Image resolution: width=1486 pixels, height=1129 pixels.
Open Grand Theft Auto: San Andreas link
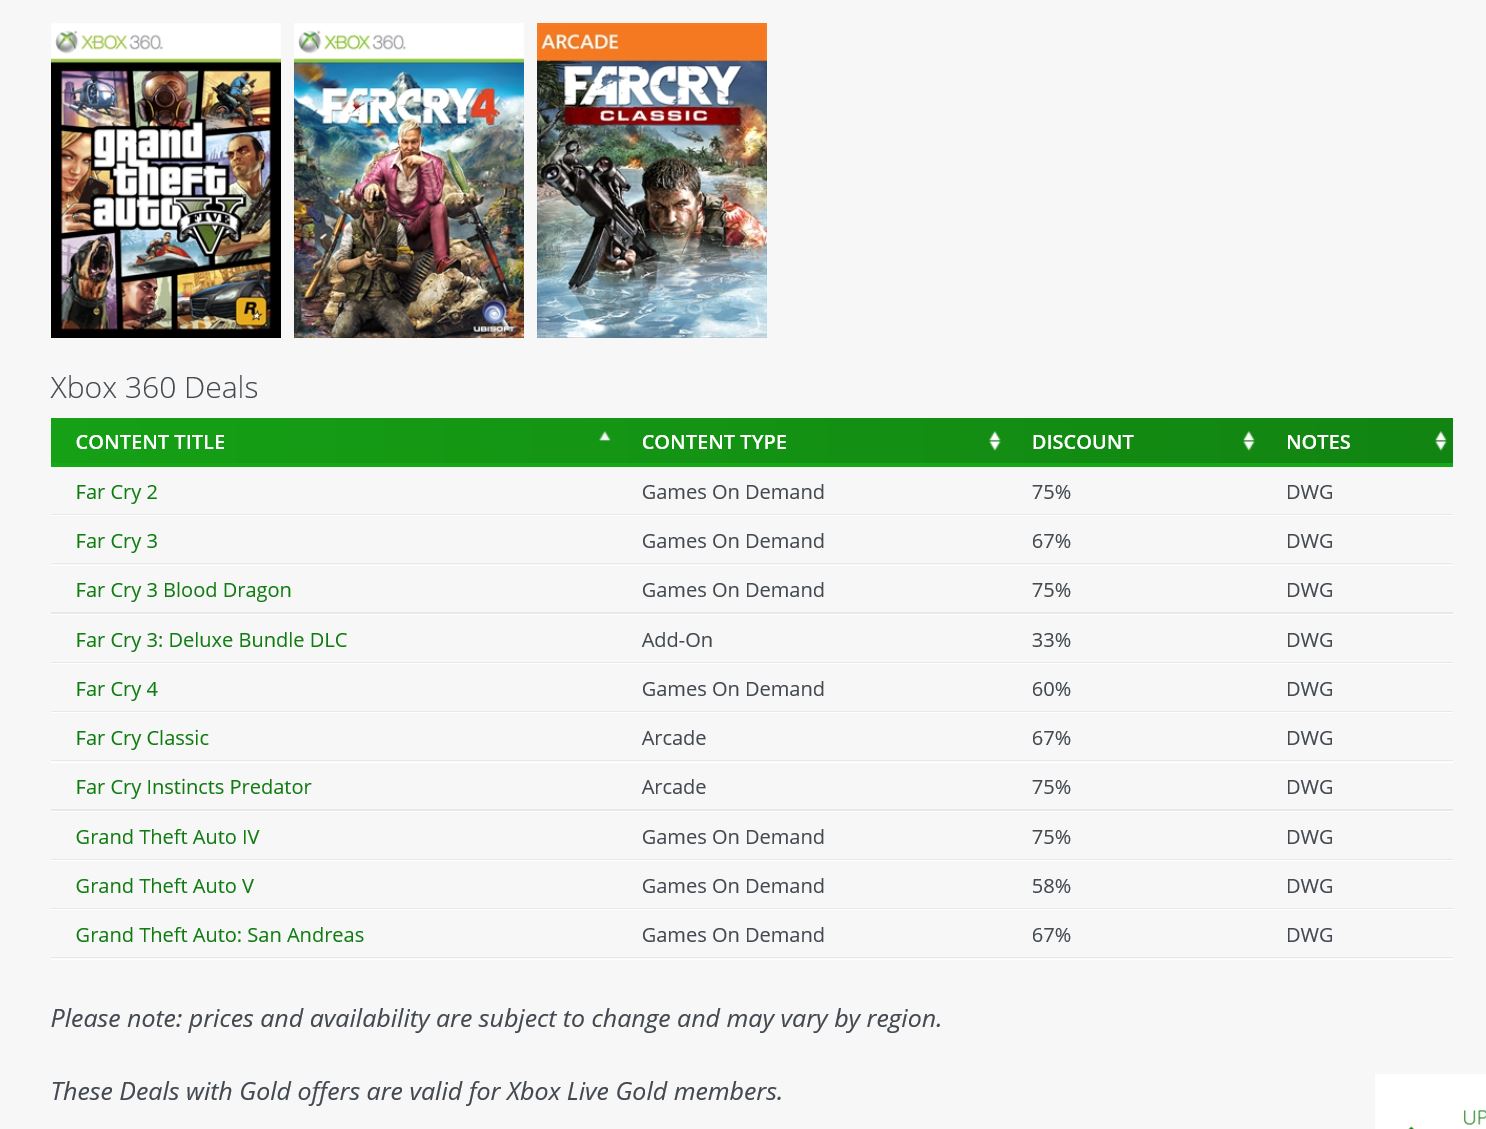pos(220,935)
